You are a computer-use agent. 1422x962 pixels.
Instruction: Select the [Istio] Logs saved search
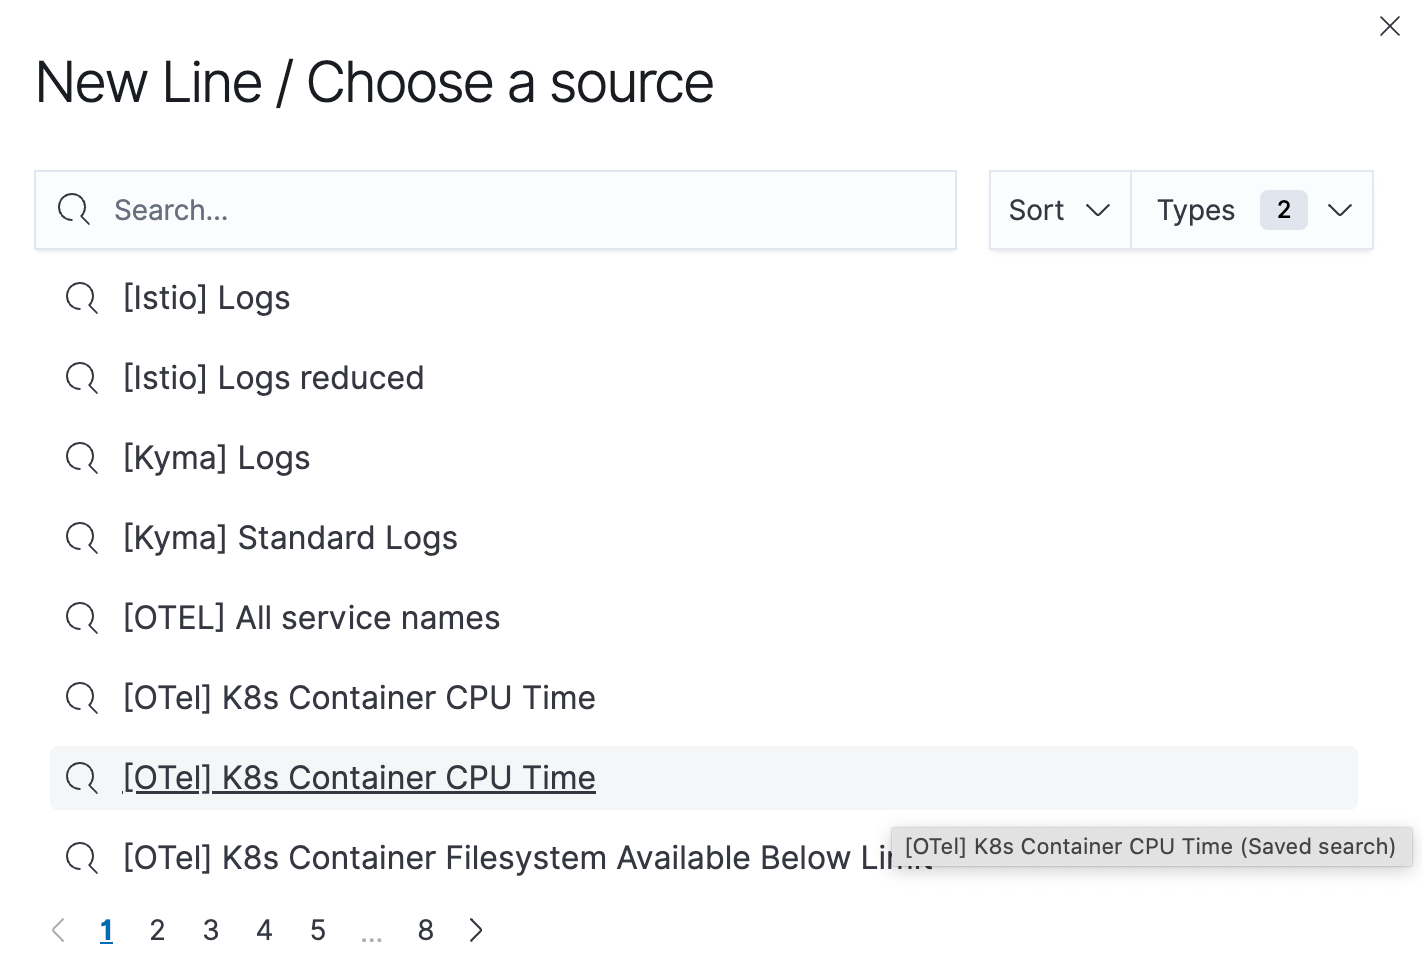[x=206, y=298]
